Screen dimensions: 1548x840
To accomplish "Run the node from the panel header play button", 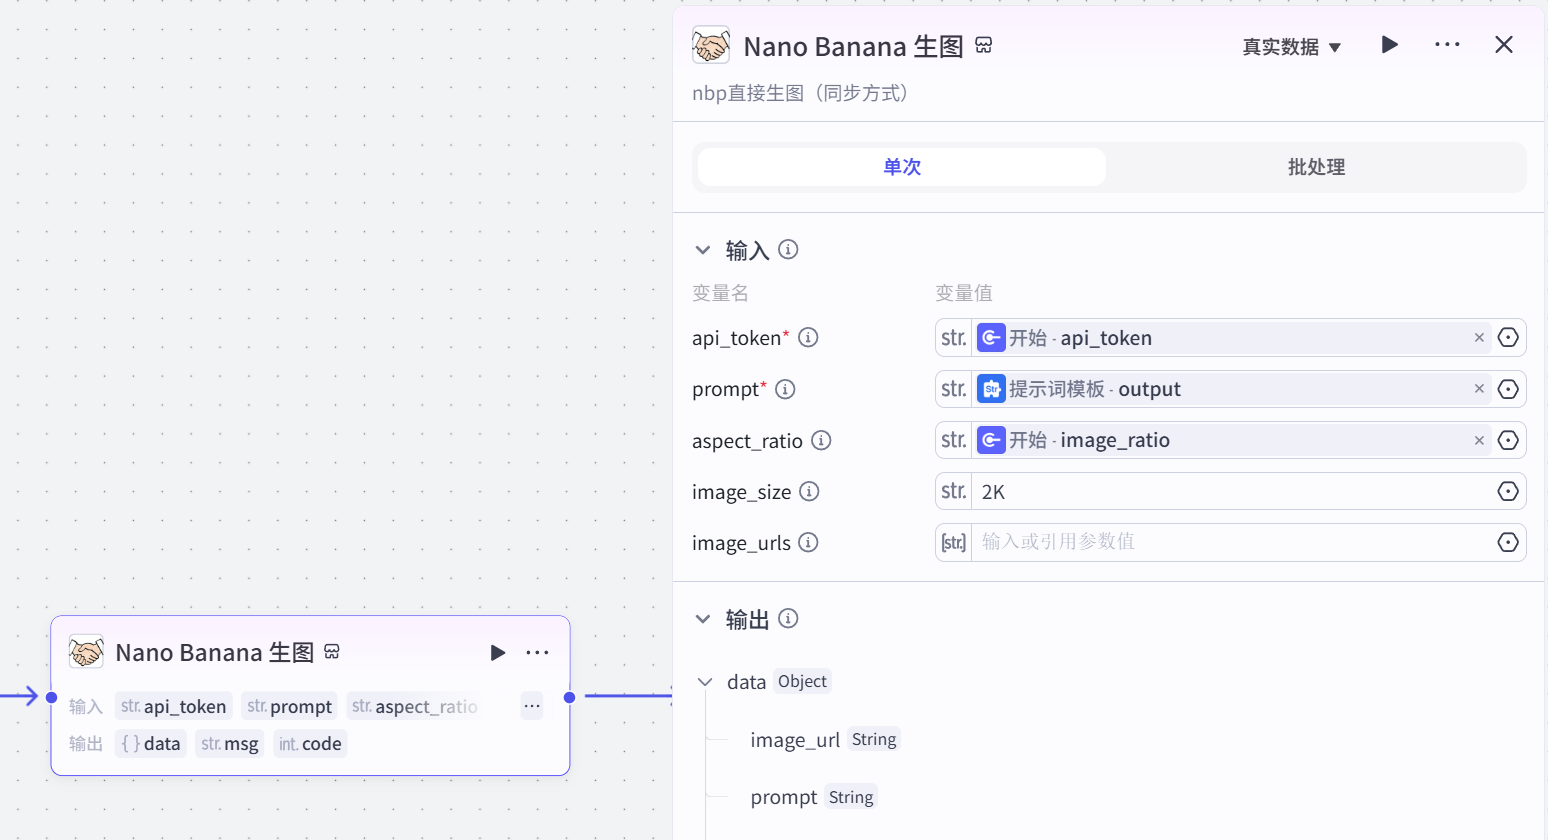I will 1389,45.
